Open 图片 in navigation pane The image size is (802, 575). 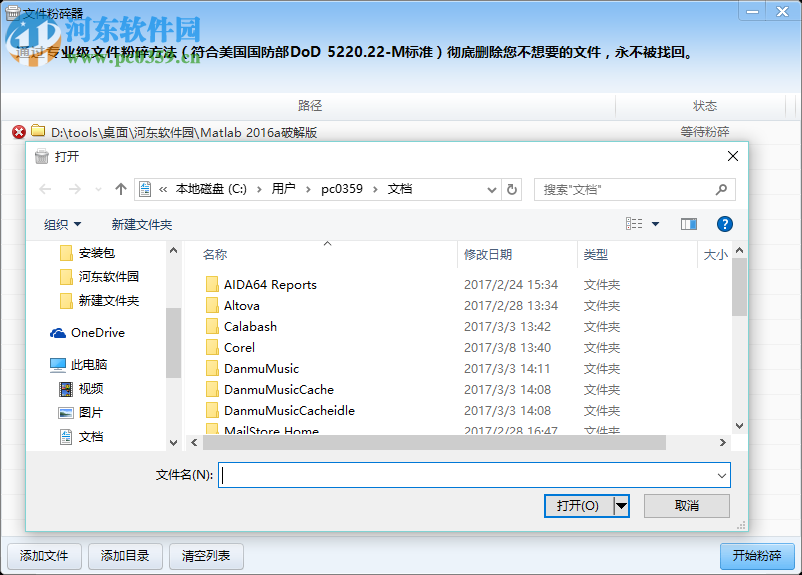91,412
